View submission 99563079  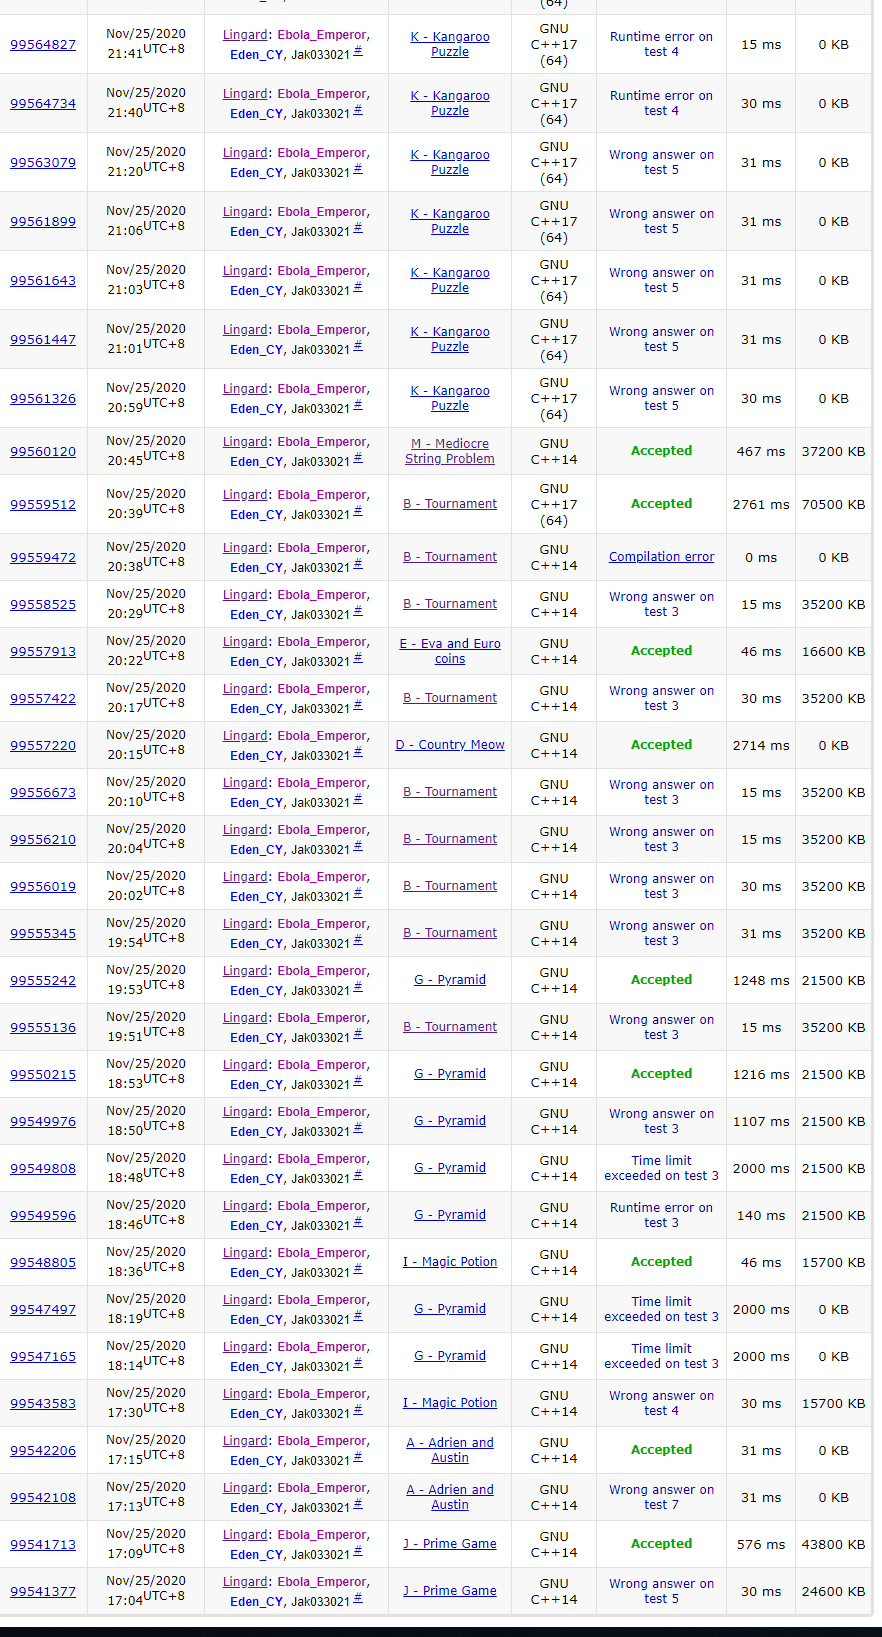(43, 163)
